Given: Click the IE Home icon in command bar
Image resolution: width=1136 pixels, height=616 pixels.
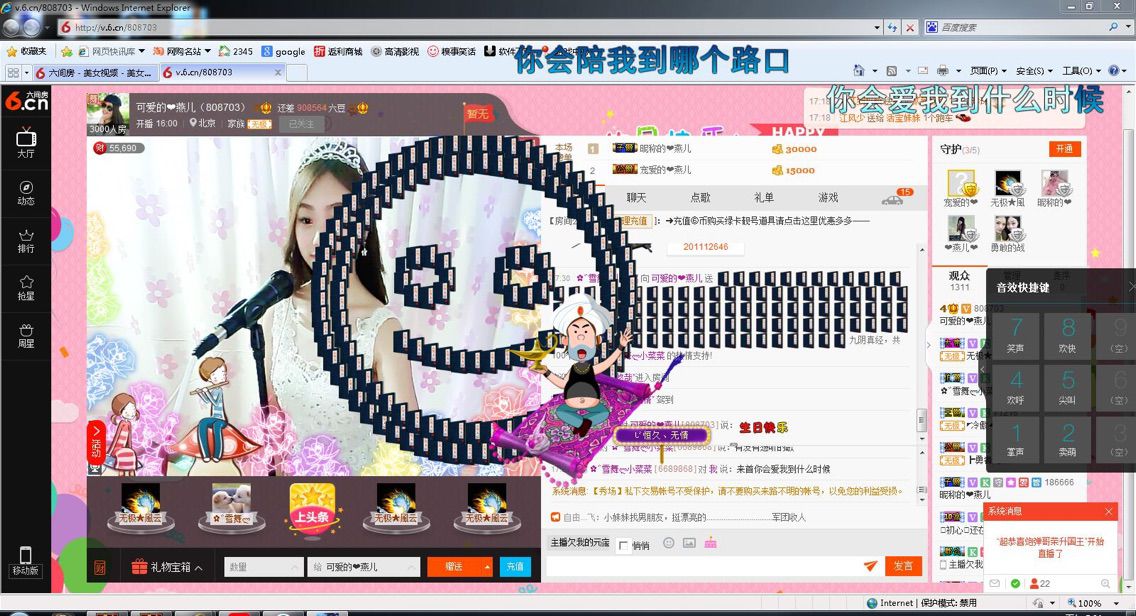Looking at the screenshot, I should (859, 70).
